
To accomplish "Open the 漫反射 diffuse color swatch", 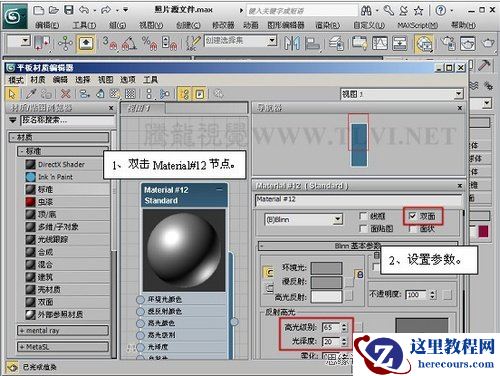I will [x=326, y=283].
